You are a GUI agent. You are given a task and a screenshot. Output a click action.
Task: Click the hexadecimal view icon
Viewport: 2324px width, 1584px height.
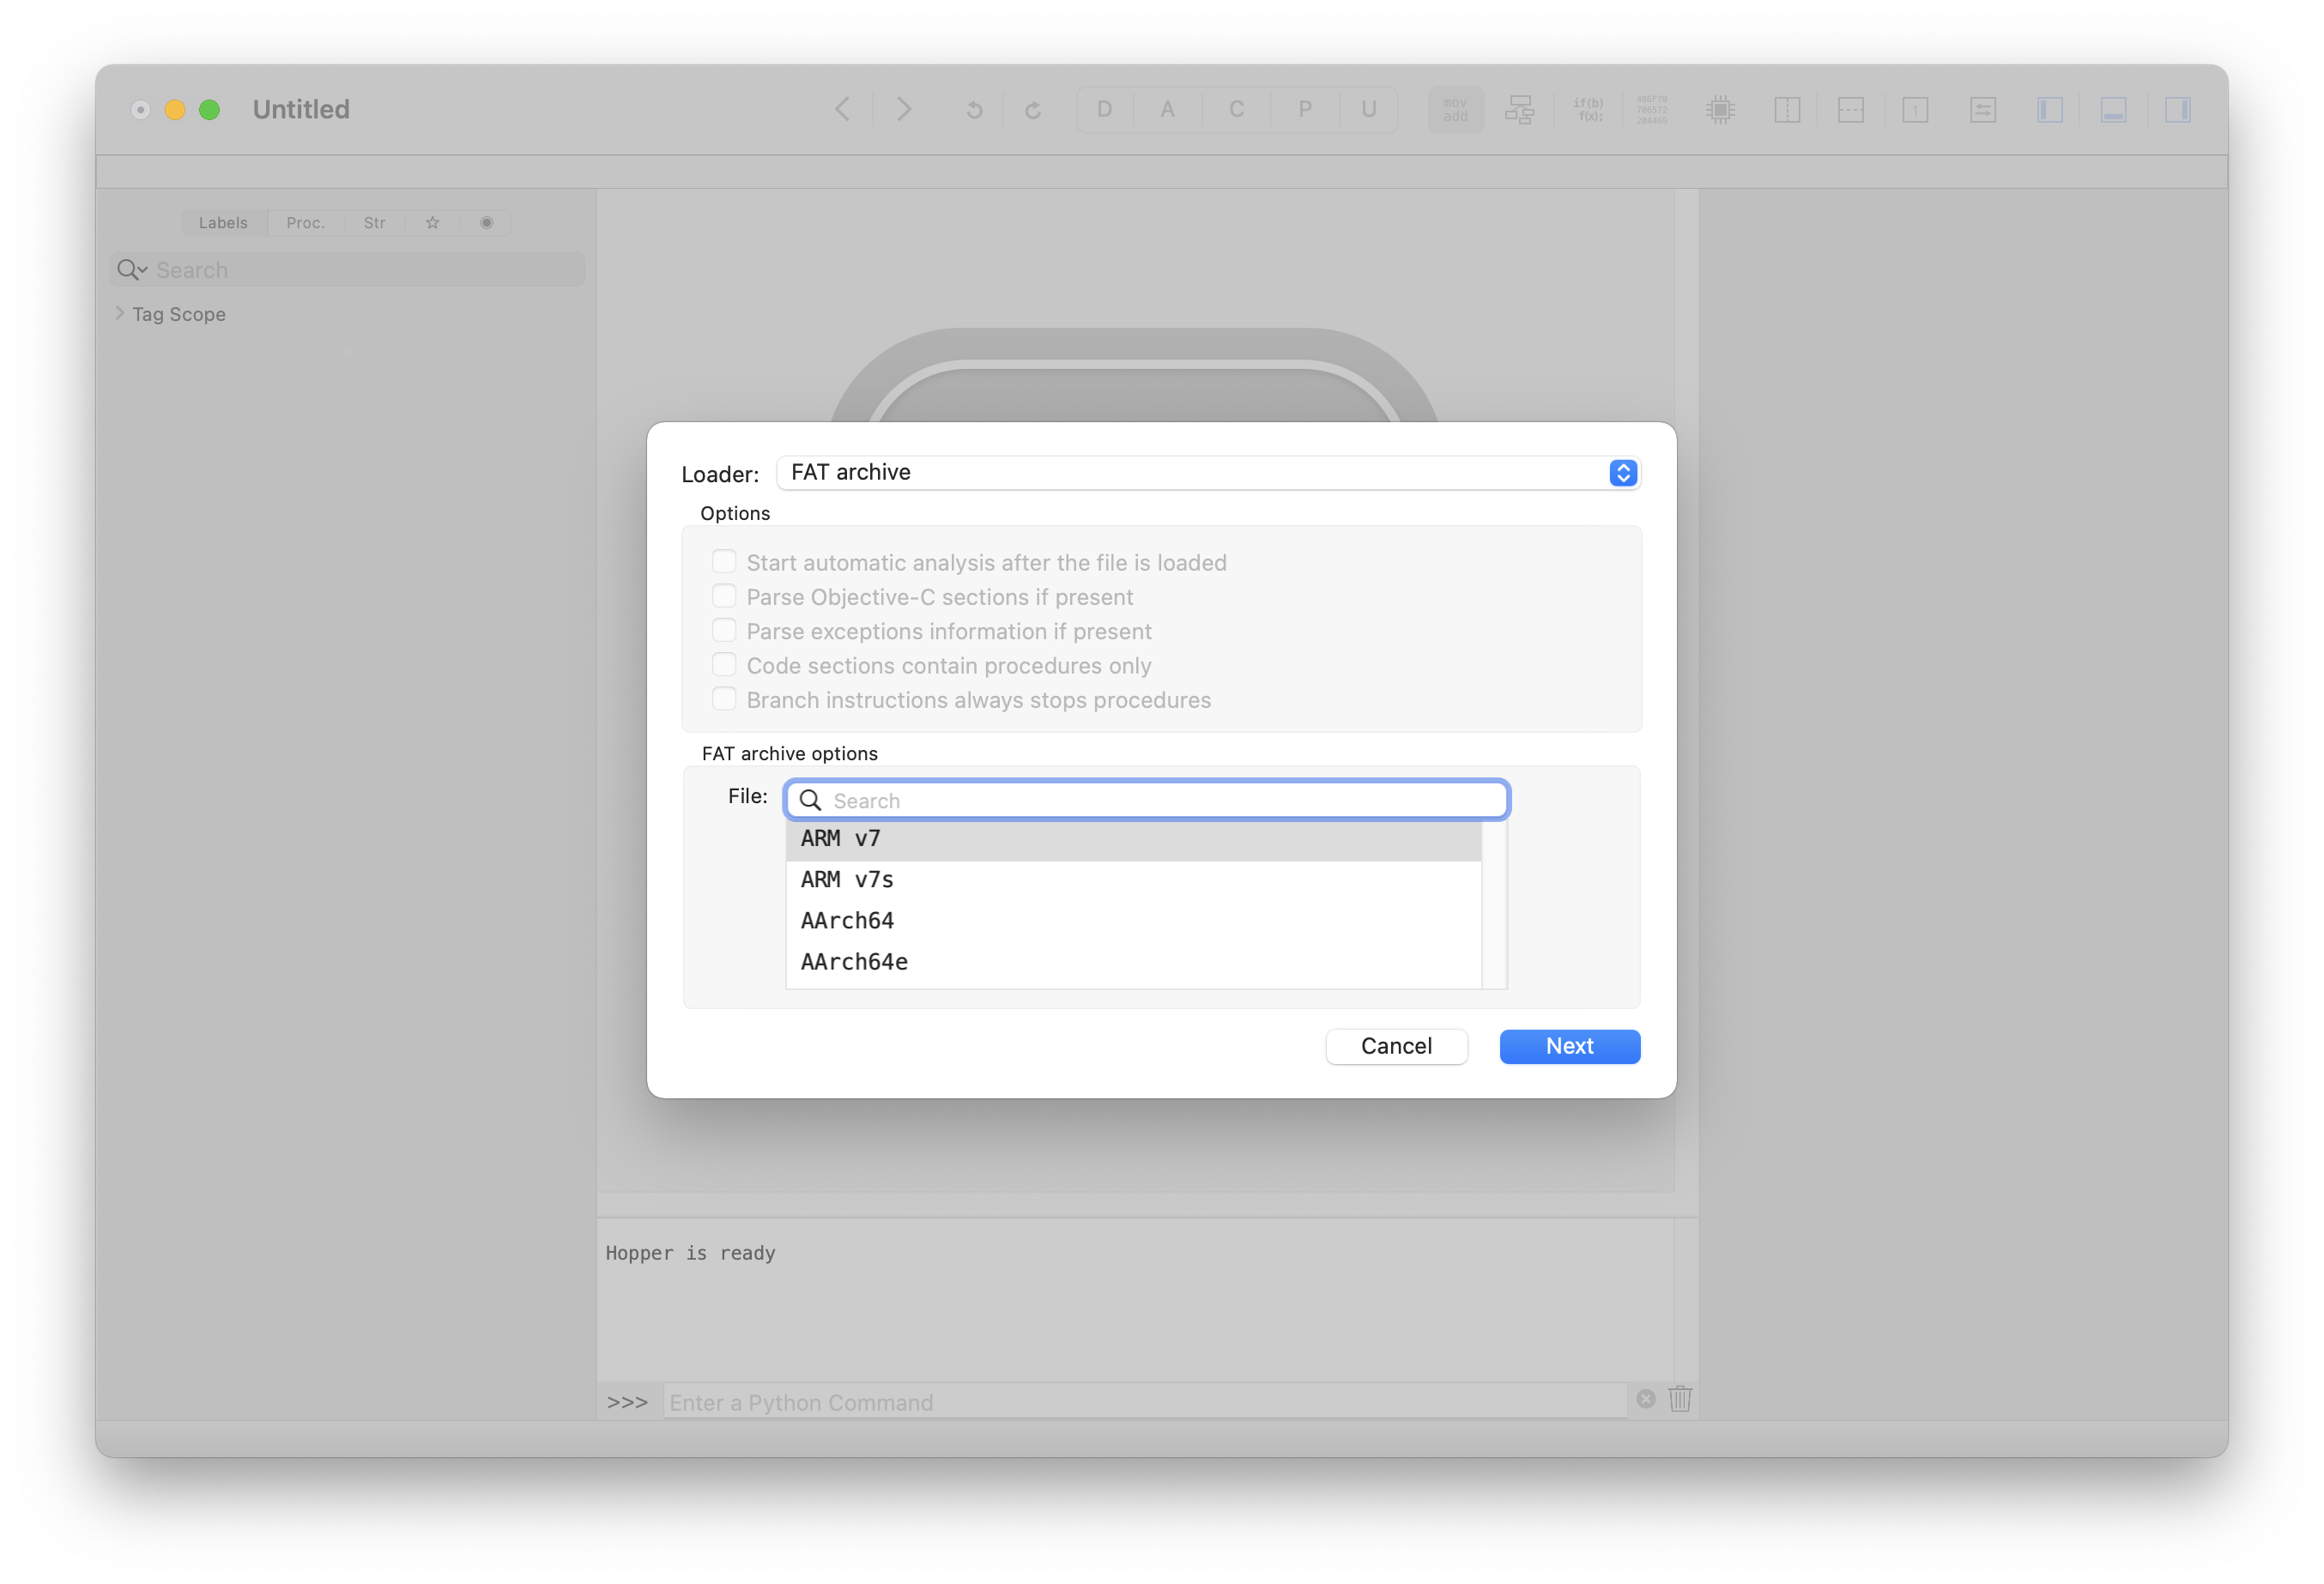click(x=1651, y=110)
